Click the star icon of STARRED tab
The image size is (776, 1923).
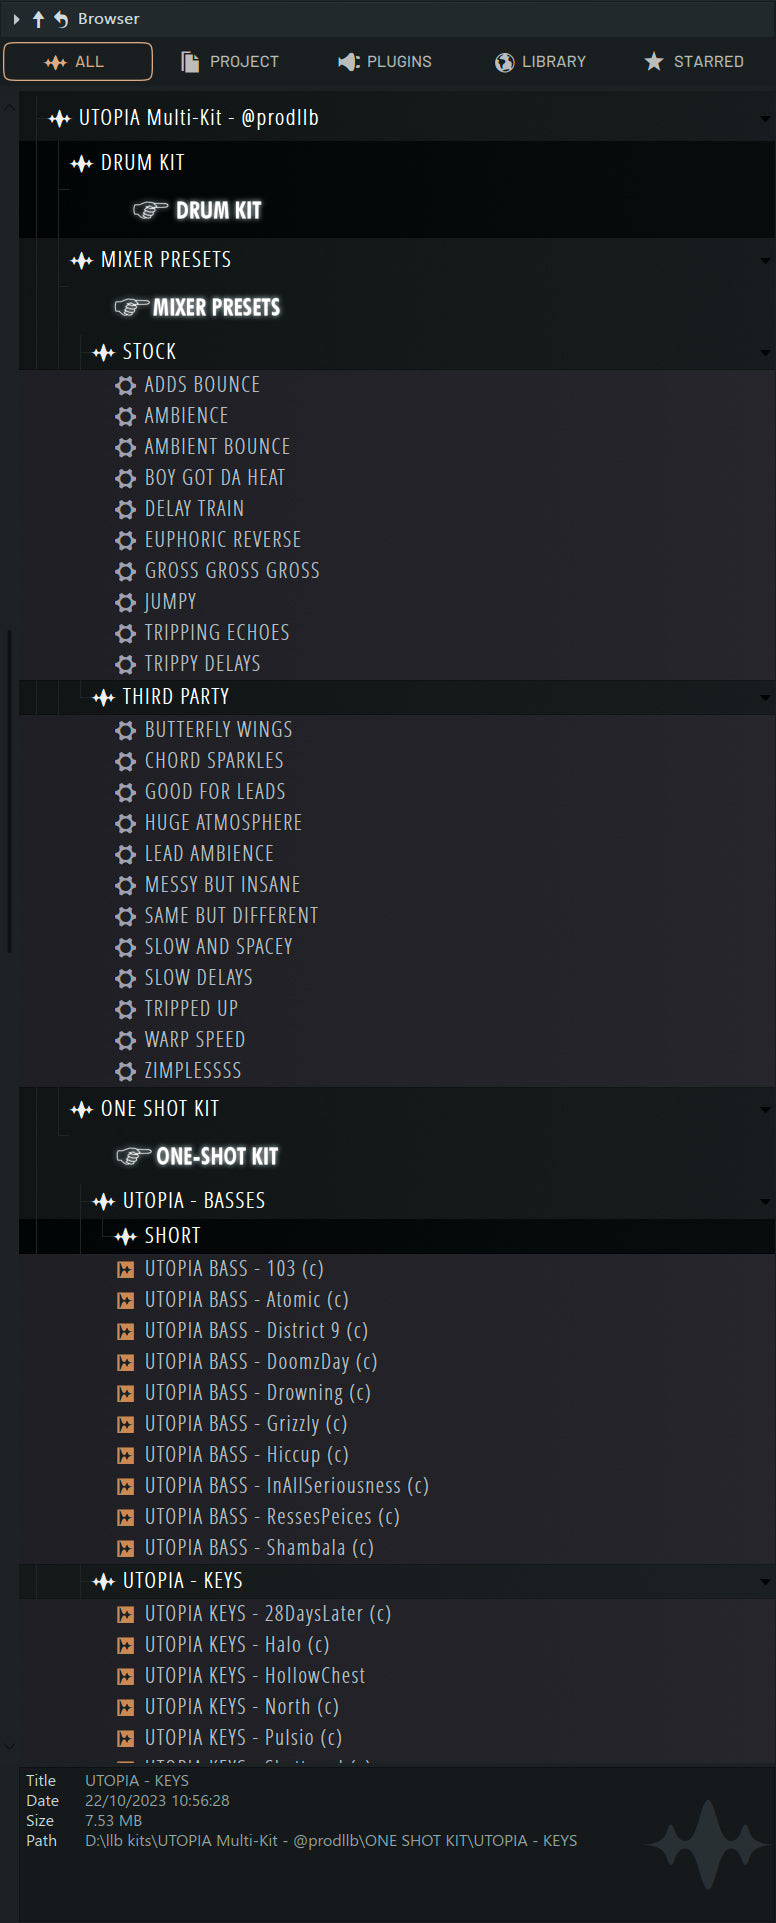click(x=653, y=62)
